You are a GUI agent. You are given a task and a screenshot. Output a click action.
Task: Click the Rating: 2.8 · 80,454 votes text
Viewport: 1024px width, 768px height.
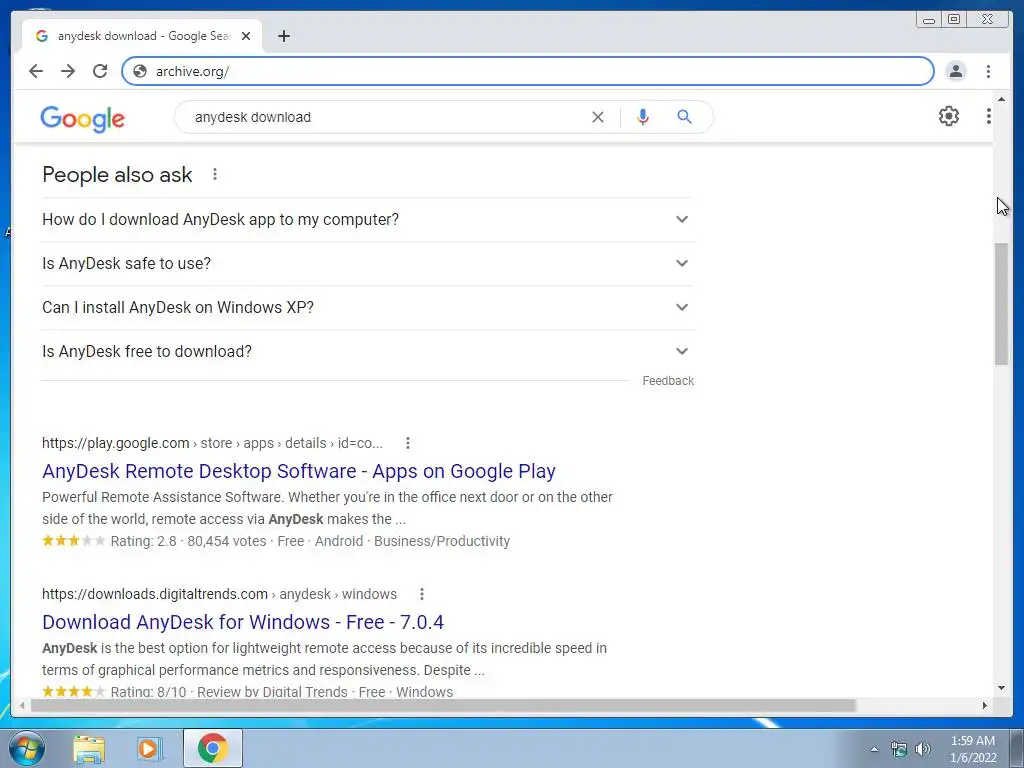tap(188, 541)
